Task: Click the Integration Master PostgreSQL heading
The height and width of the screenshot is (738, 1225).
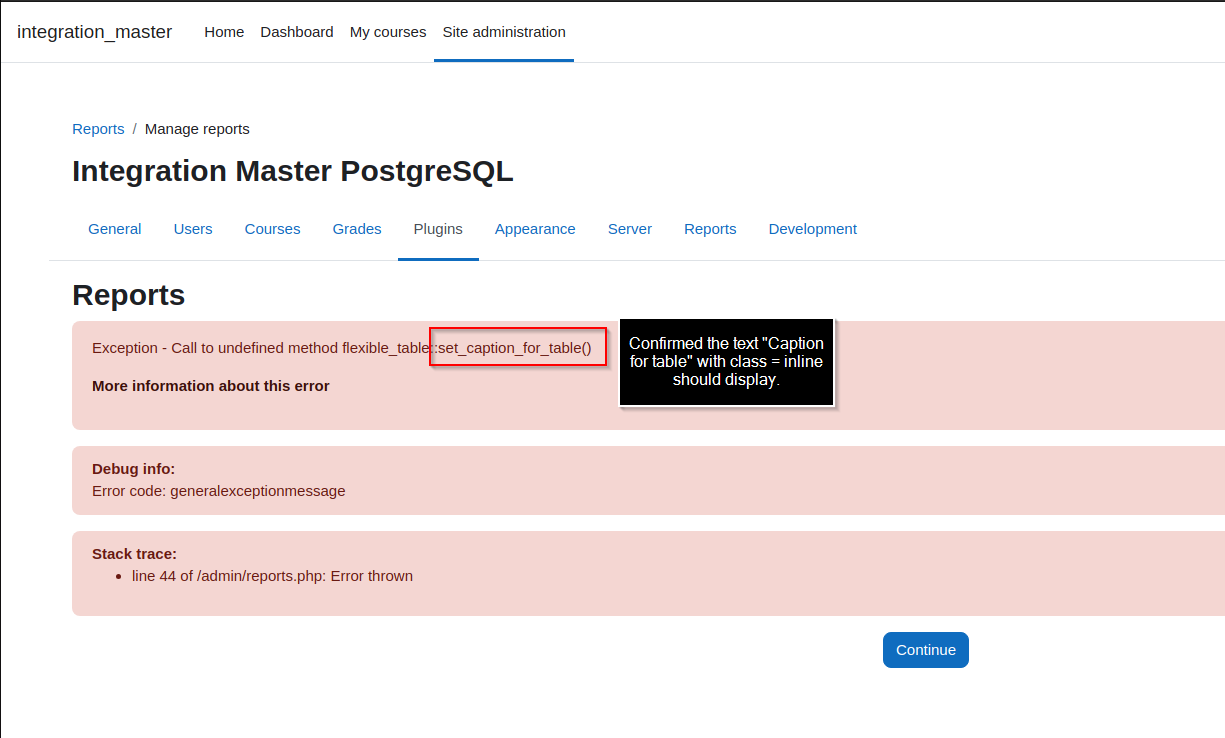Action: (x=293, y=171)
